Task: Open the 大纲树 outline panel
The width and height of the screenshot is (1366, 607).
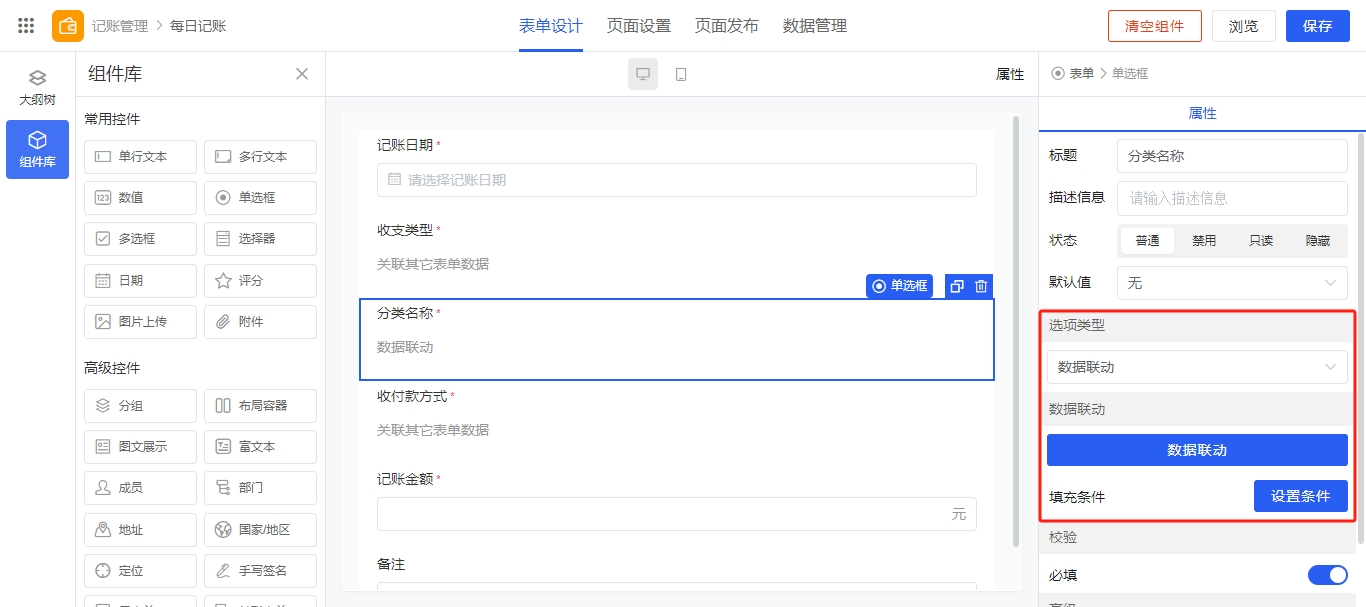Action: 37,88
